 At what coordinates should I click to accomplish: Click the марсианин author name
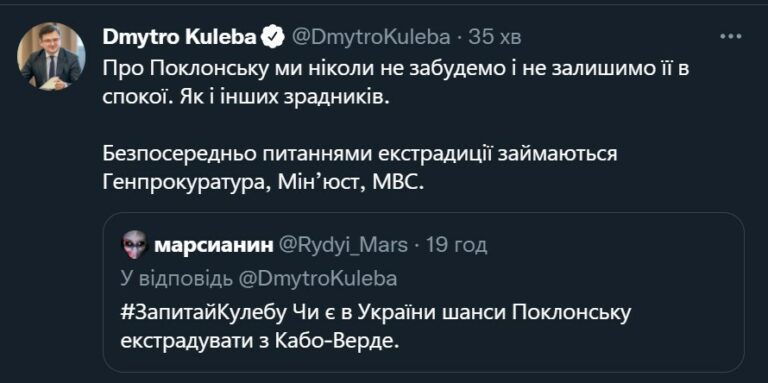point(214,245)
